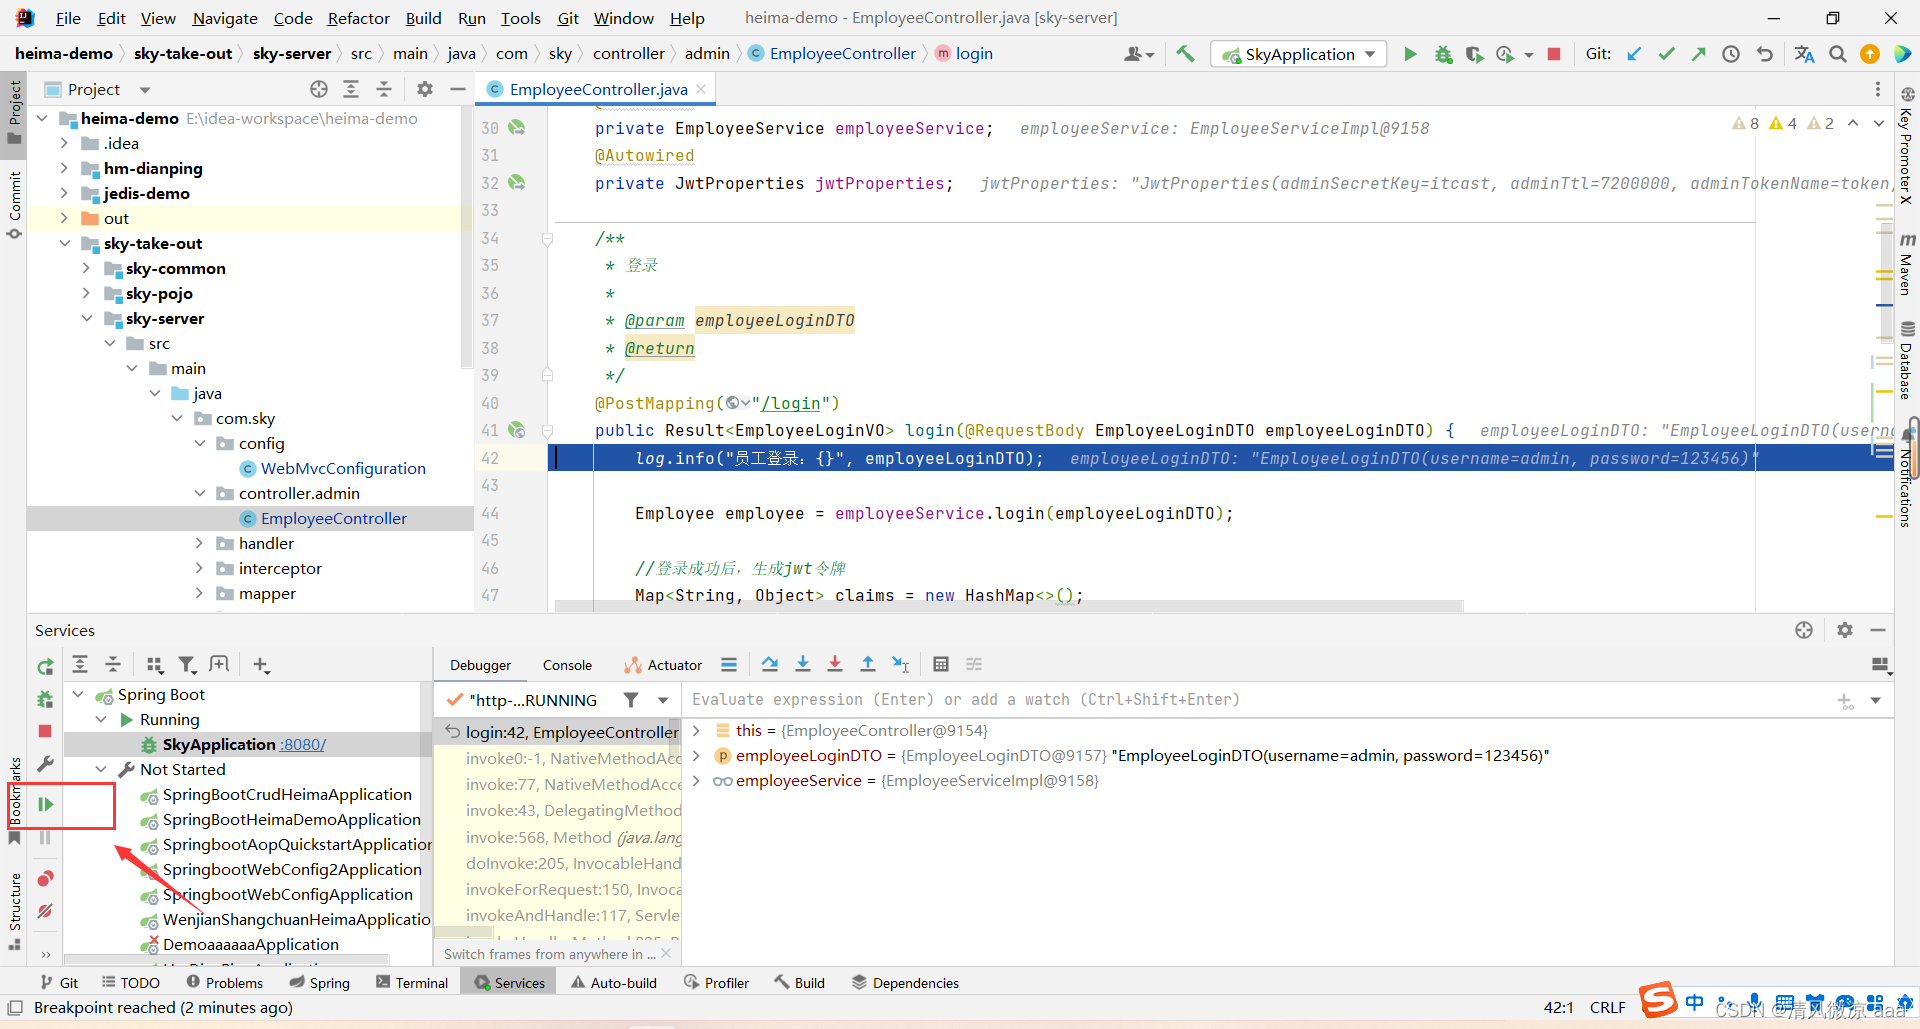Open thread filter dropdown arrow

pos(663,700)
